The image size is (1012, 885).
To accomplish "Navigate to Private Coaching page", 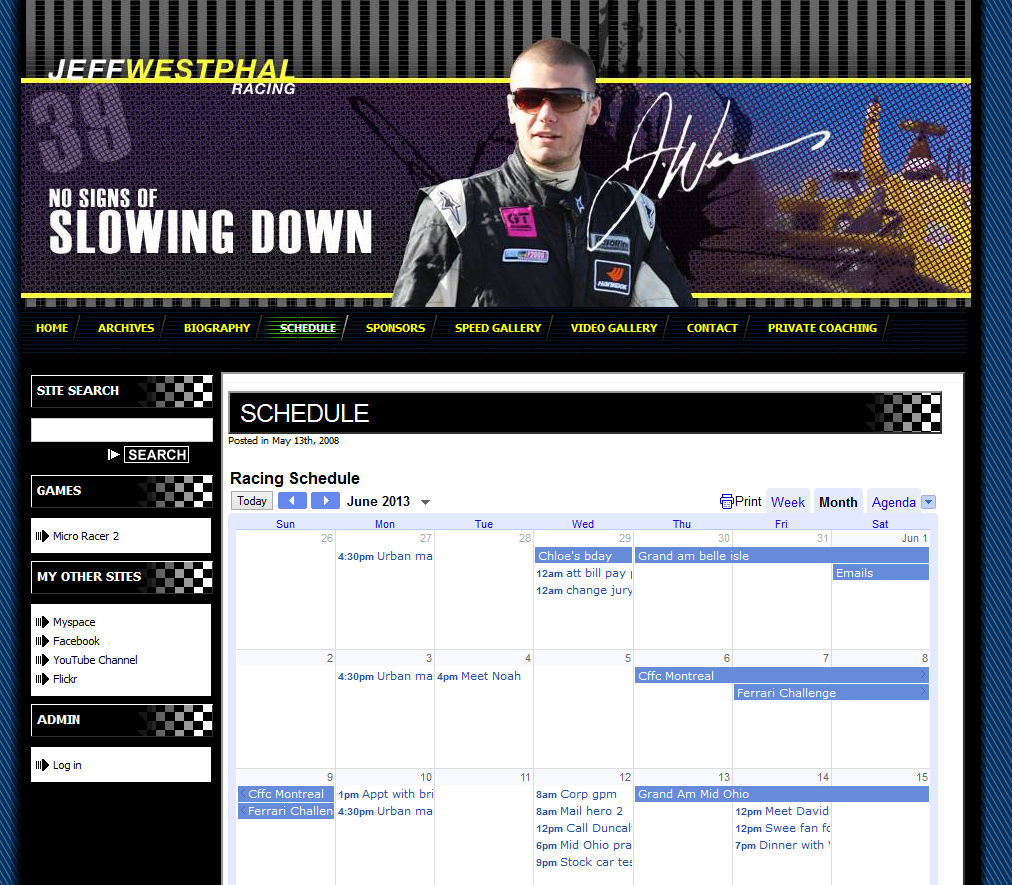I will [822, 328].
